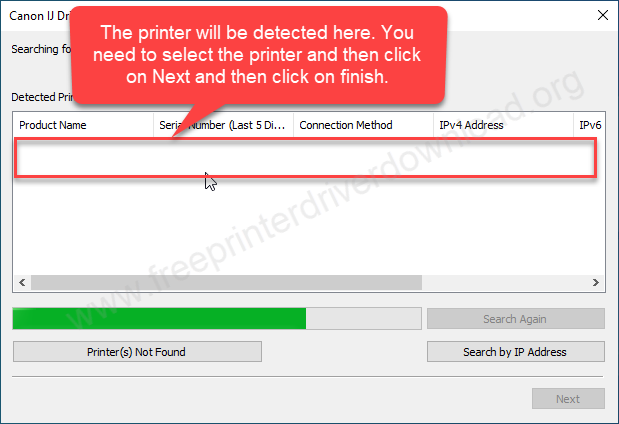
Task: Click the Search Again button
Action: click(x=516, y=319)
